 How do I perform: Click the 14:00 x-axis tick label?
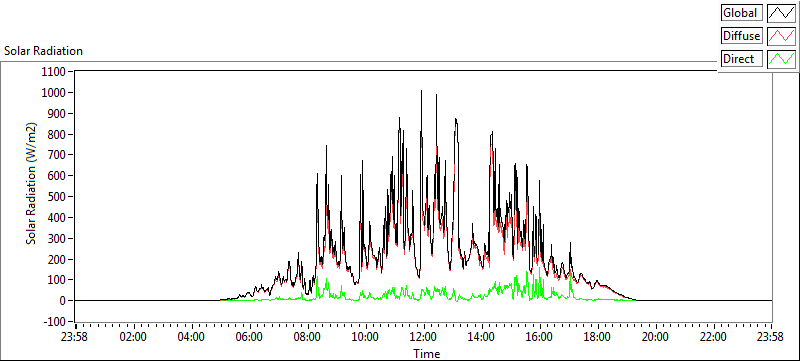pyautogui.click(x=481, y=337)
